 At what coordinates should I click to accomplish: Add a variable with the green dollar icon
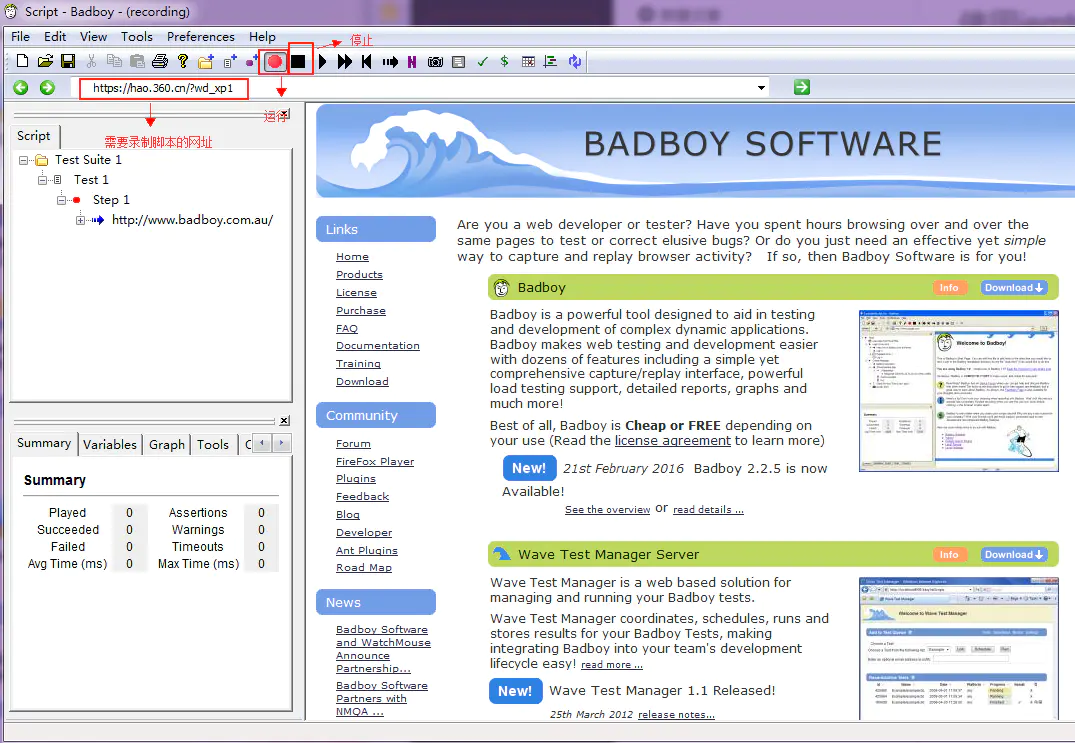click(x=505, y=62)
